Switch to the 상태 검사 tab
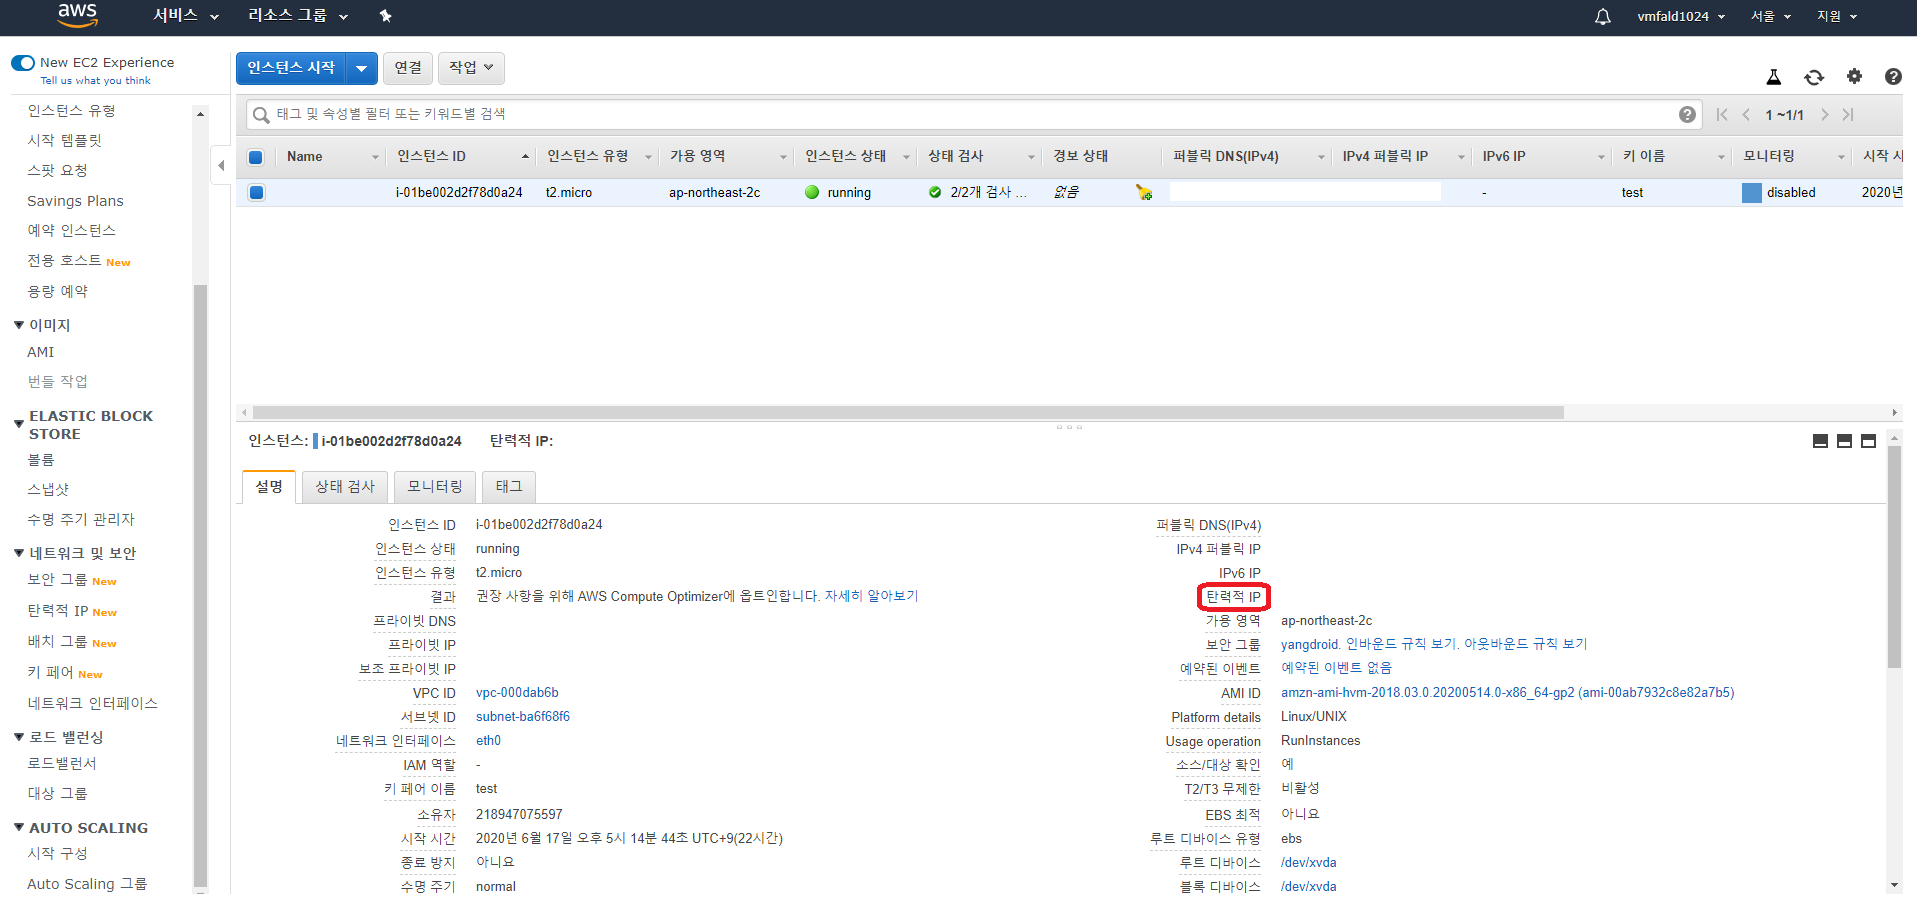The height and width of the screenshot is (901, 1917). click(x=345, y=487)
